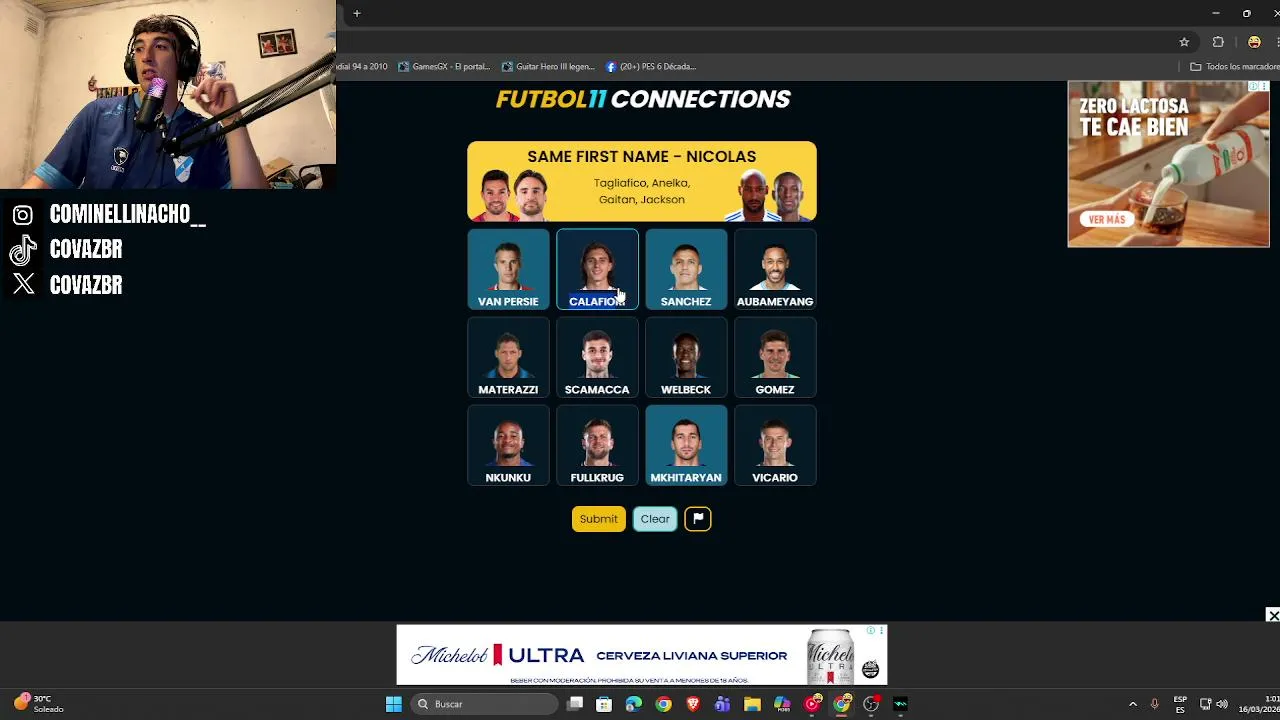Screen dimensions: 1280x720
Task: Open the PES 6 Década Facebook bookmark
Action: click(651, 66)
